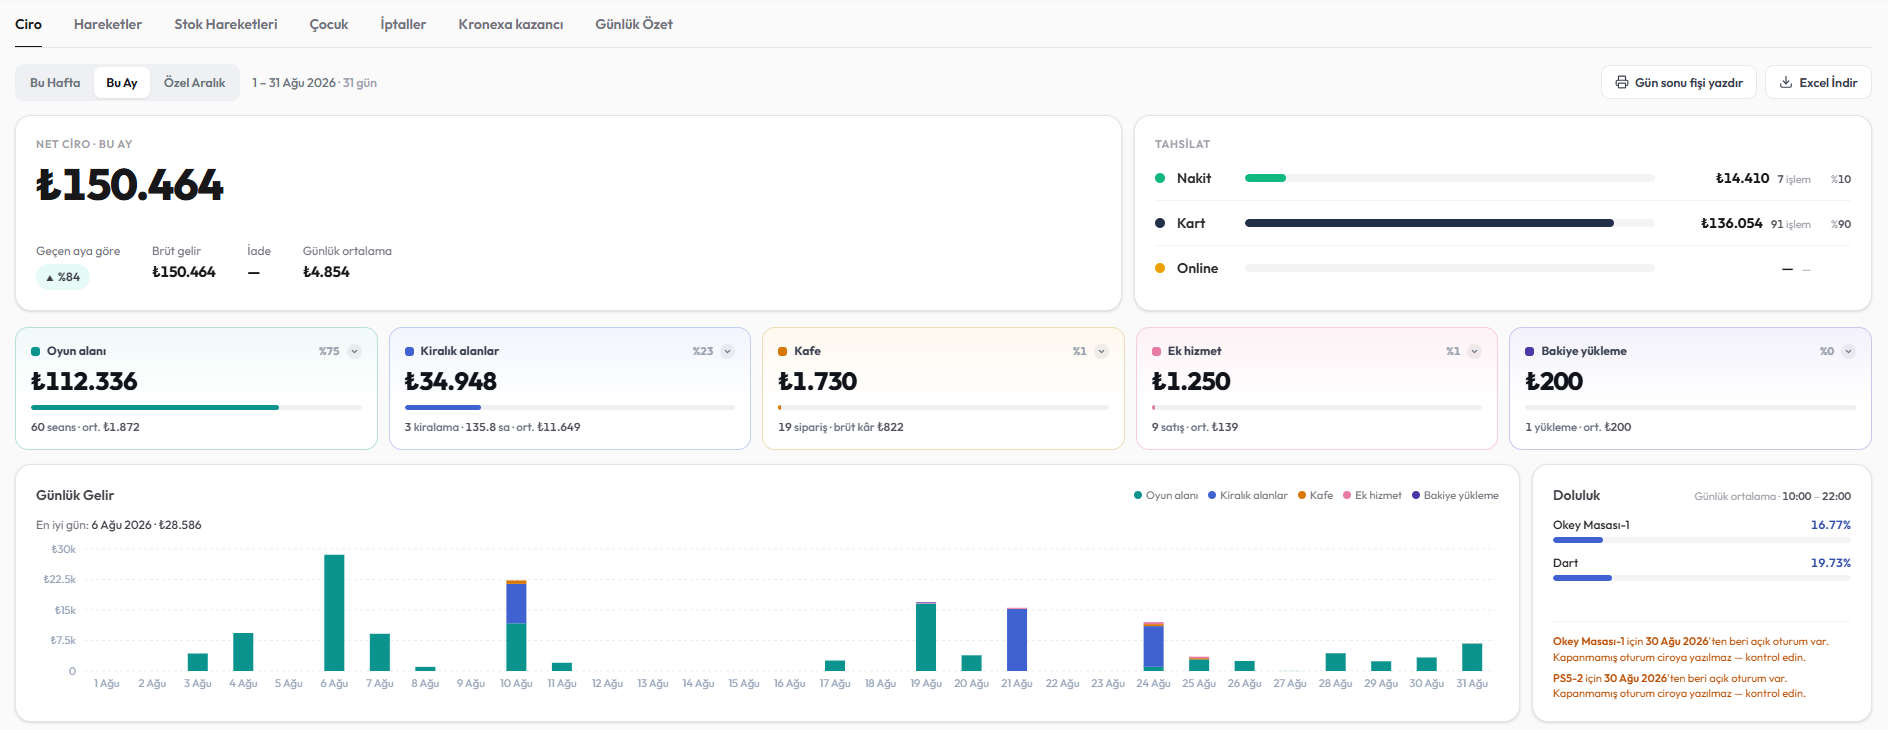
Task: Click the 21 Ağu bar in chart
Action: pyautogui.click(x=1017, y=639)
